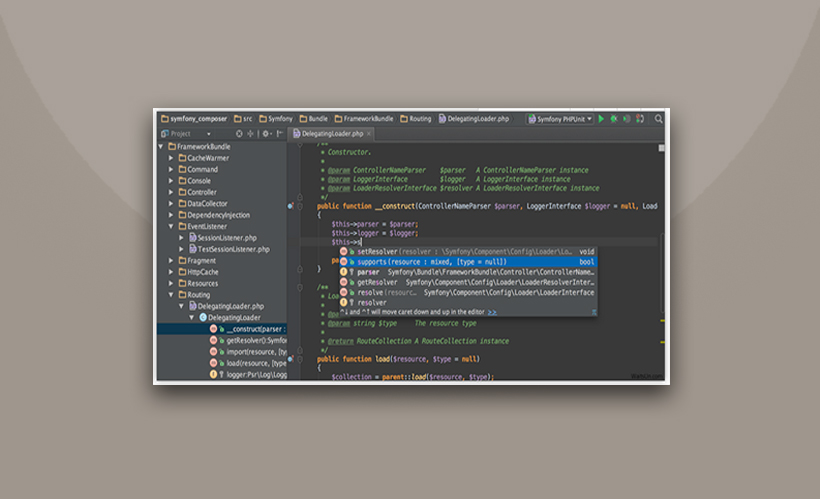Open Project panel settings gear
The image size is (820, 499).
pyautogui.click(x=266, y=134)
